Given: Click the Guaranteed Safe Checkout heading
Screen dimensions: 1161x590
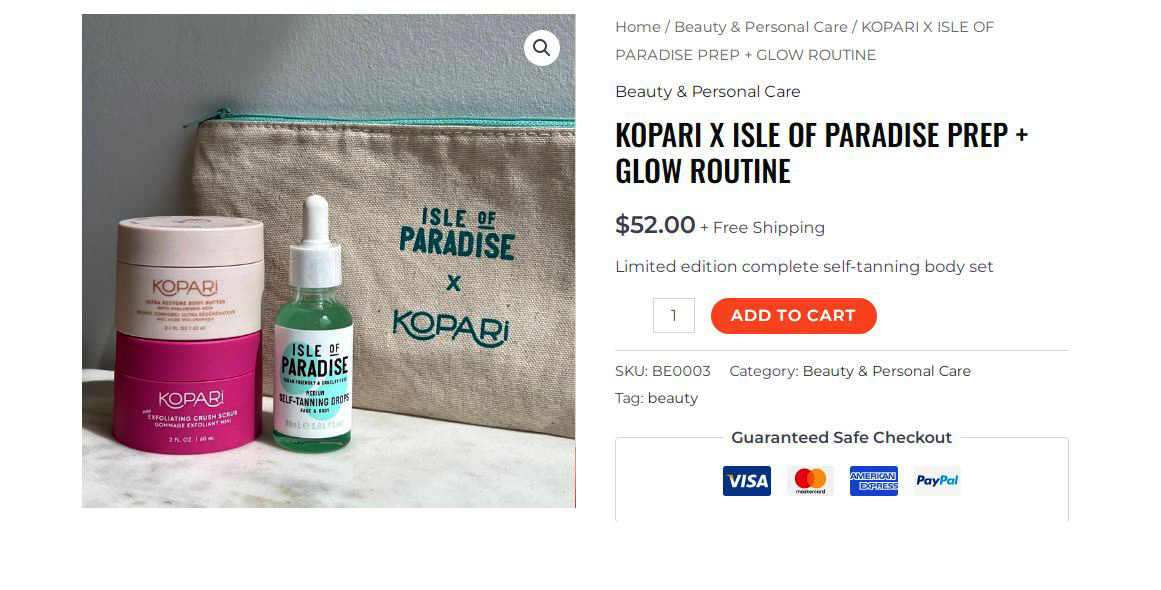Looking at the screenshot, I should (841, 438).
